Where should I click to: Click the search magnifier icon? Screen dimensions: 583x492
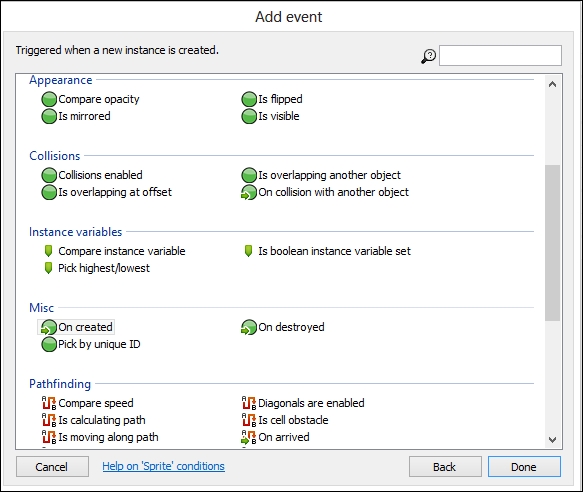point(428,57)
